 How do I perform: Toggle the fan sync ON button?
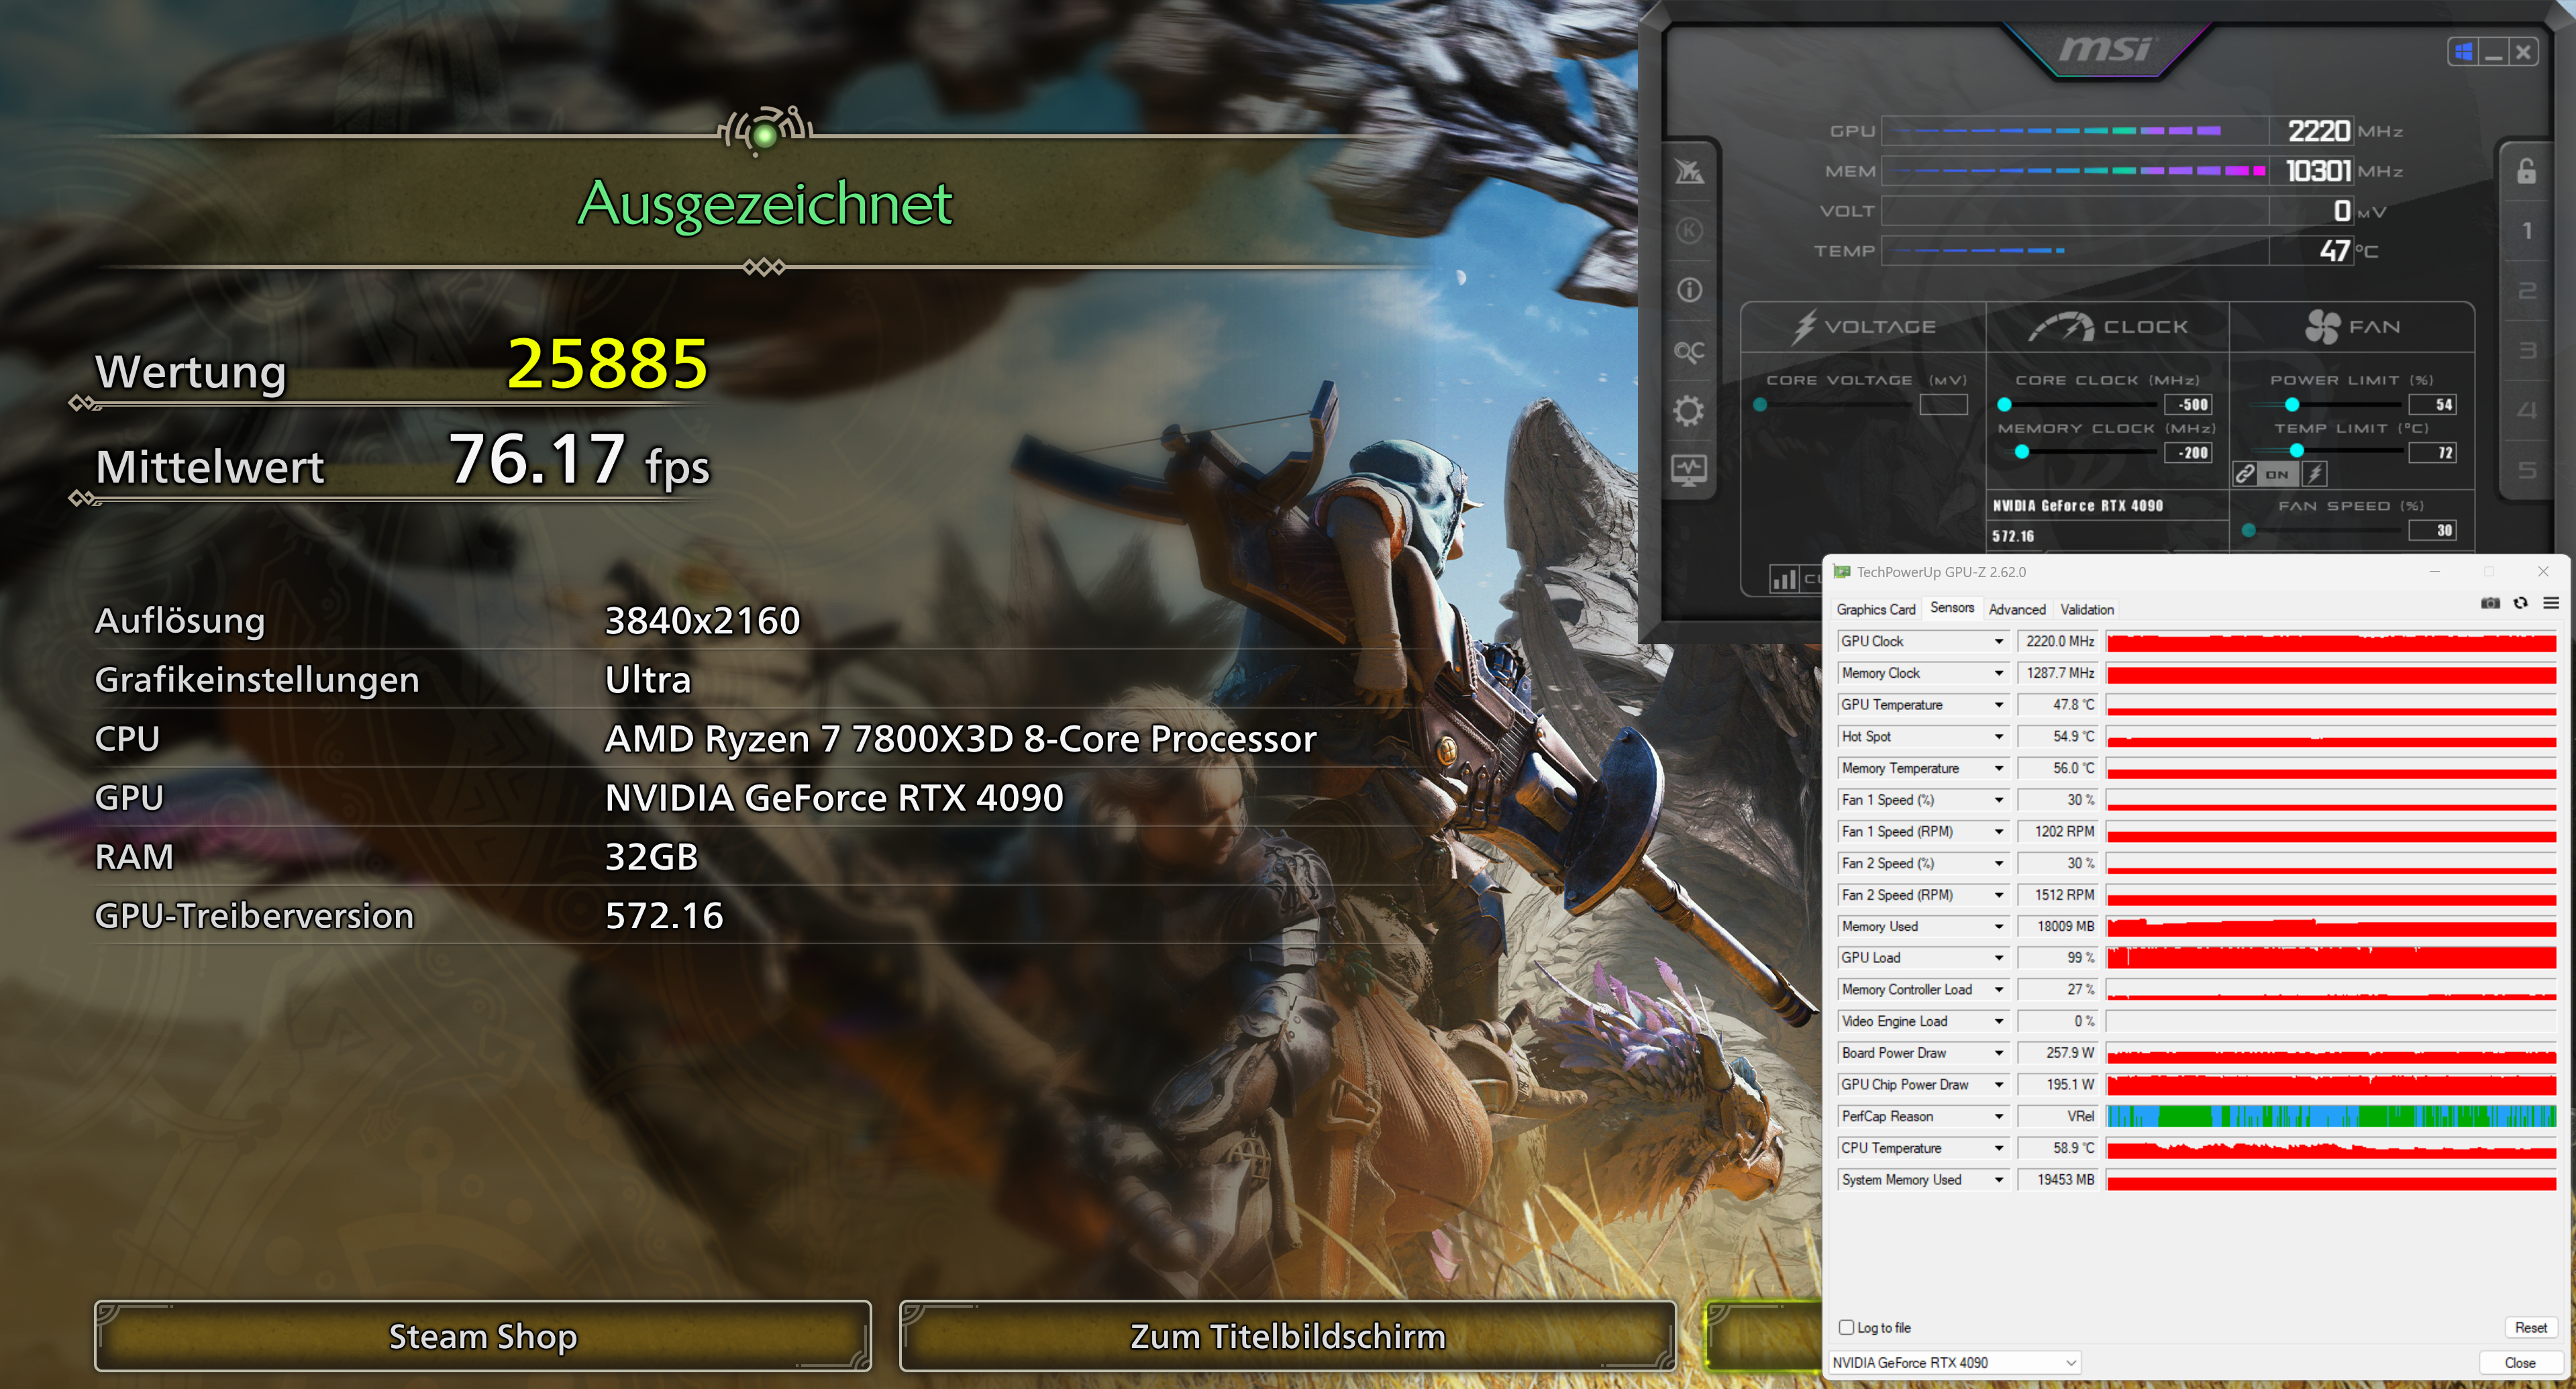(2277, 474)
